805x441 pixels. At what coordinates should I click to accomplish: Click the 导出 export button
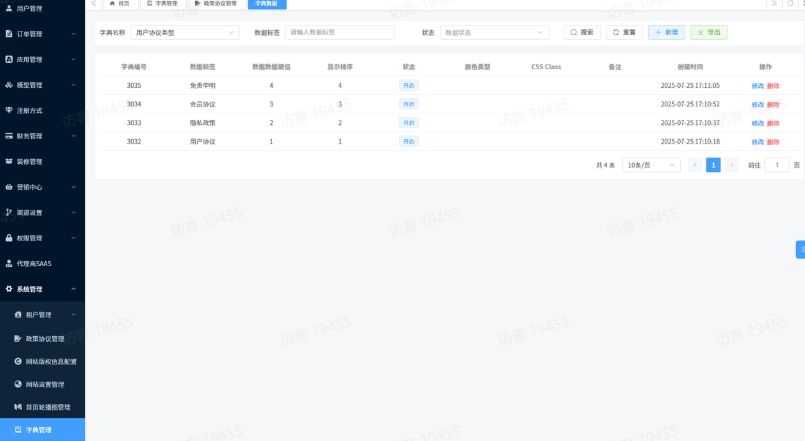tap(709, 32)
